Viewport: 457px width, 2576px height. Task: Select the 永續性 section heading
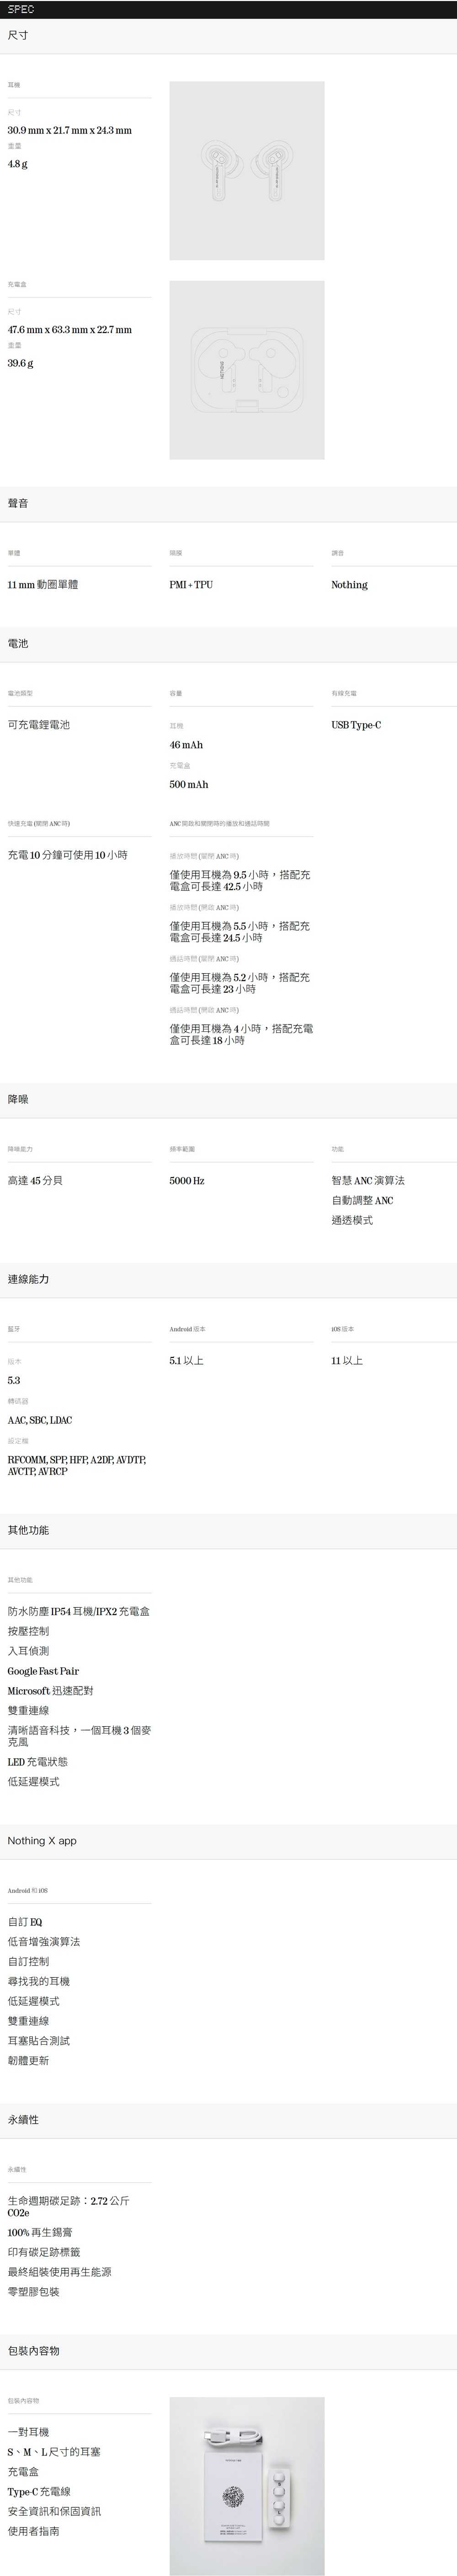(23, 2119)
